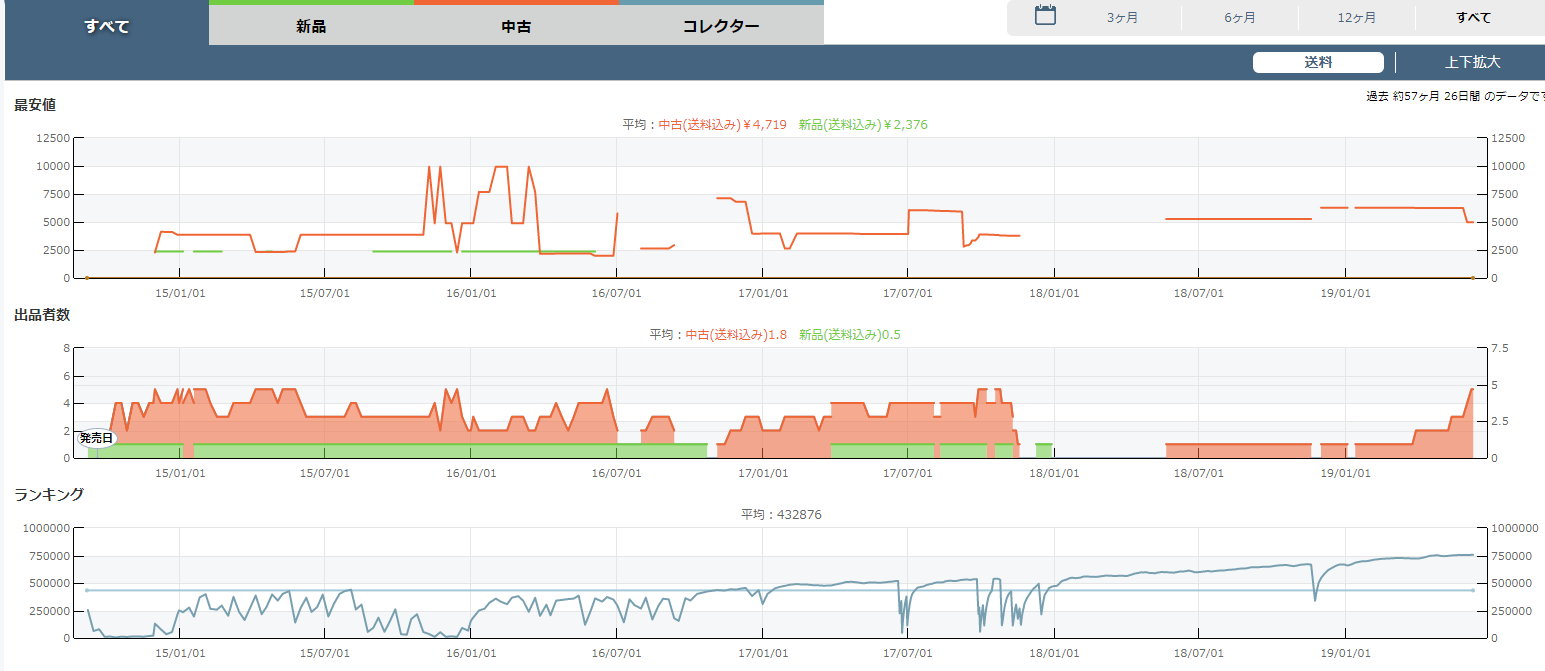Click the calendar icon beside the period options
Viewport: 1545px width, 671px height.
point(1045,16)
